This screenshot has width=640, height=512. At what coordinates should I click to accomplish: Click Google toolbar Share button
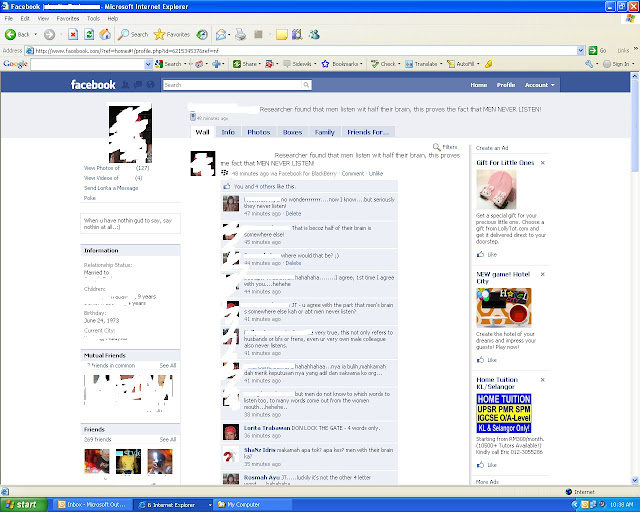pos(245,64)
